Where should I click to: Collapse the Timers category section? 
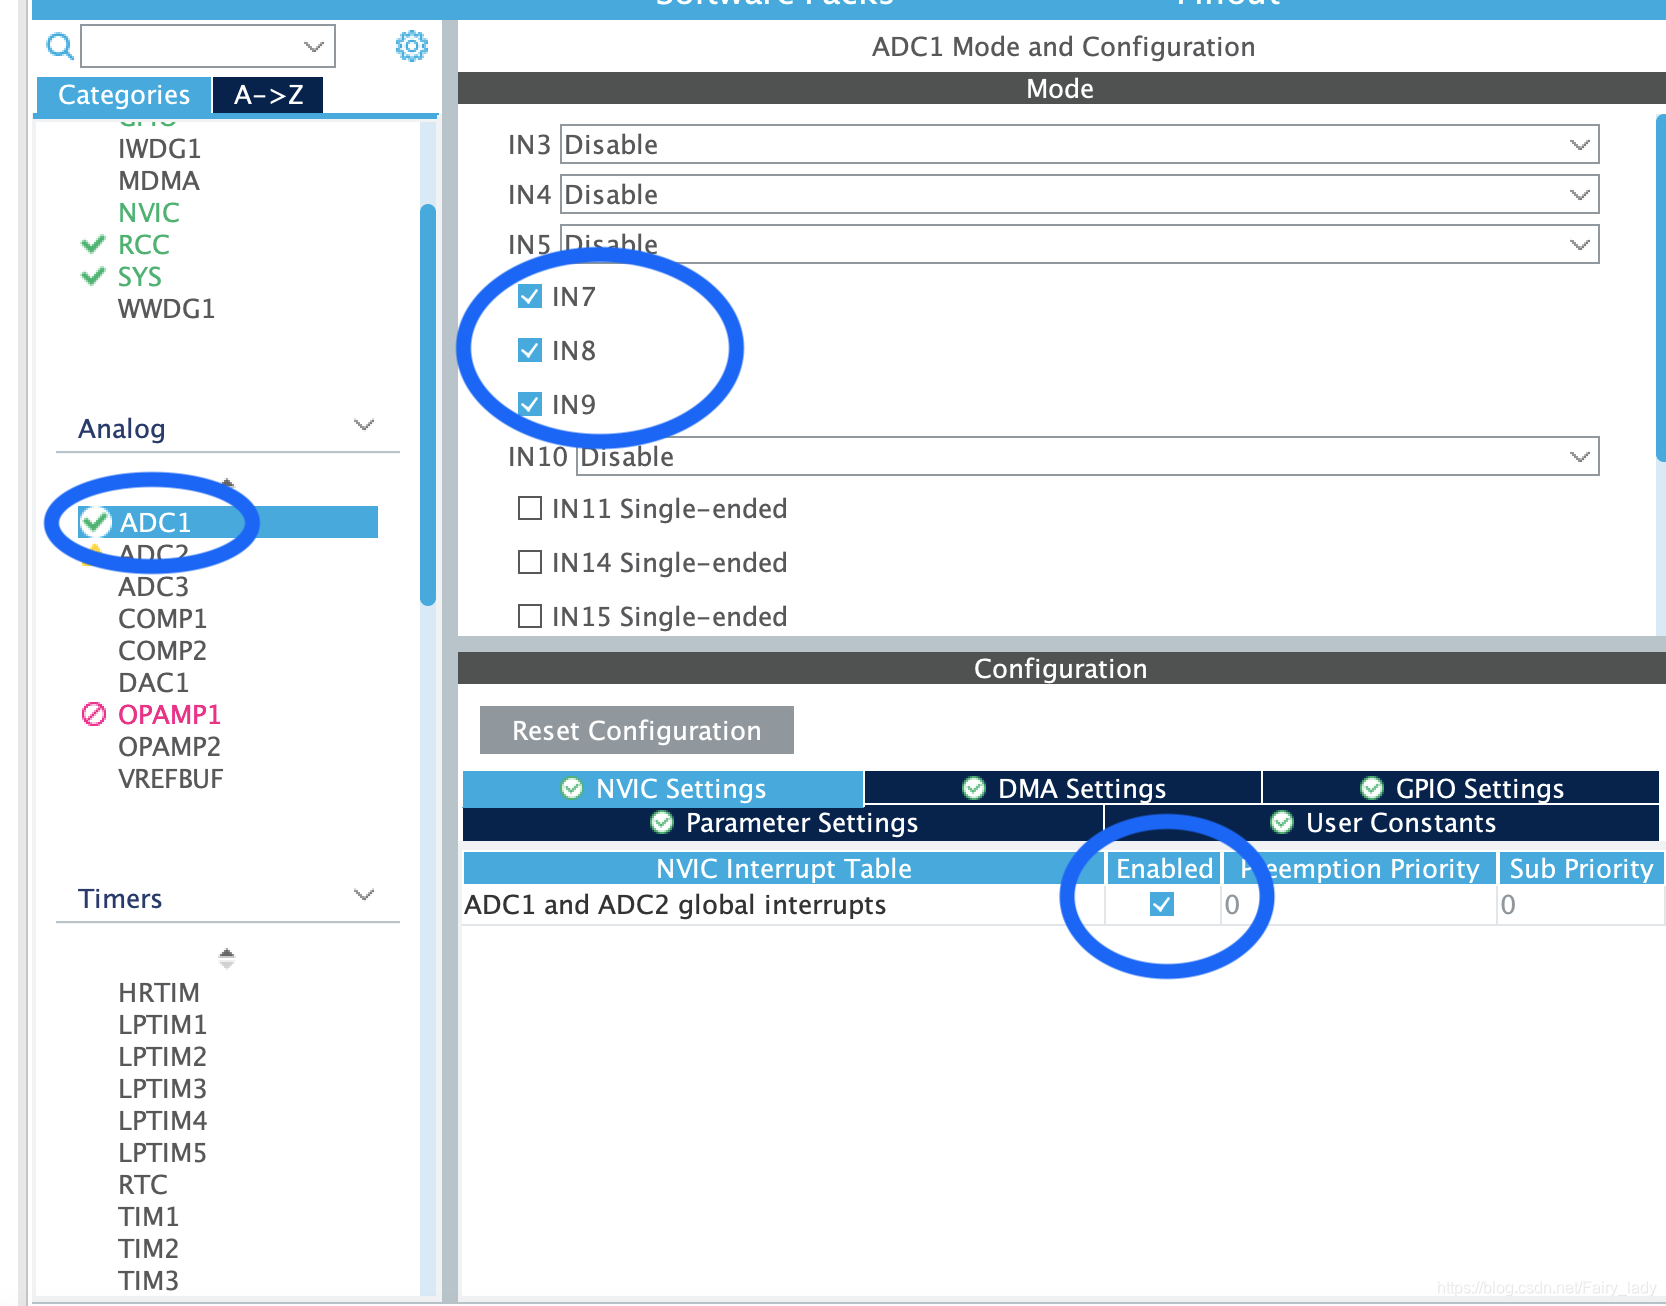click(x=364, y=895)
